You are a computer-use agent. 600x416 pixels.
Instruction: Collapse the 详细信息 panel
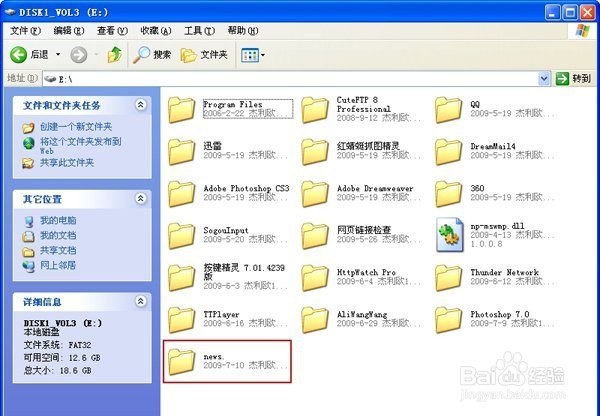[140, 302]
